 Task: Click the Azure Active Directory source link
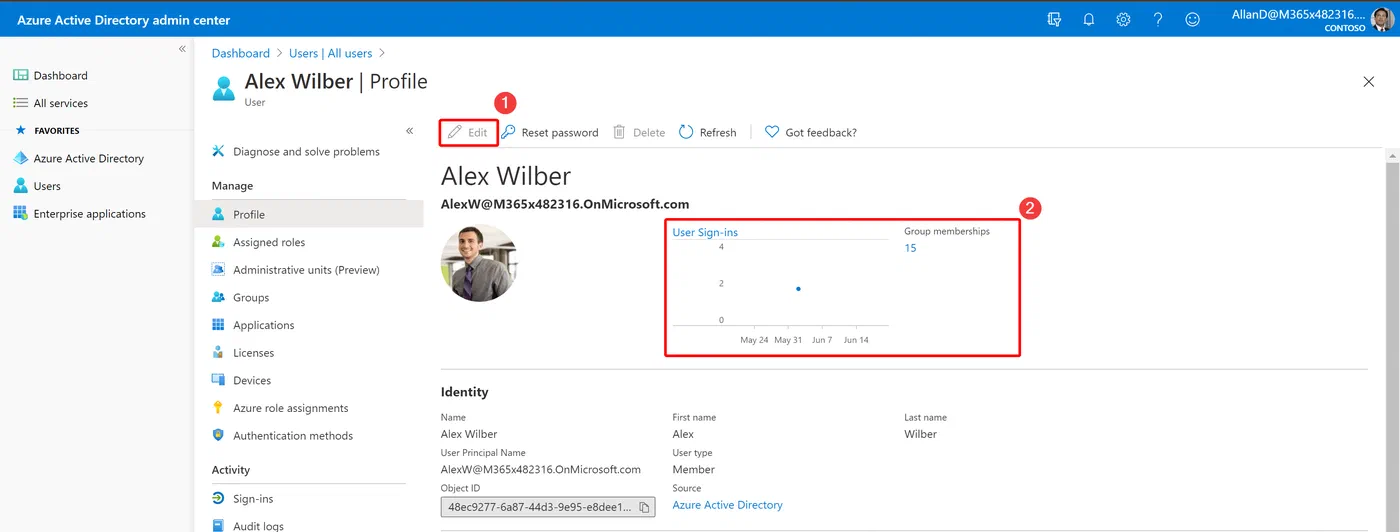pos(727,505)
